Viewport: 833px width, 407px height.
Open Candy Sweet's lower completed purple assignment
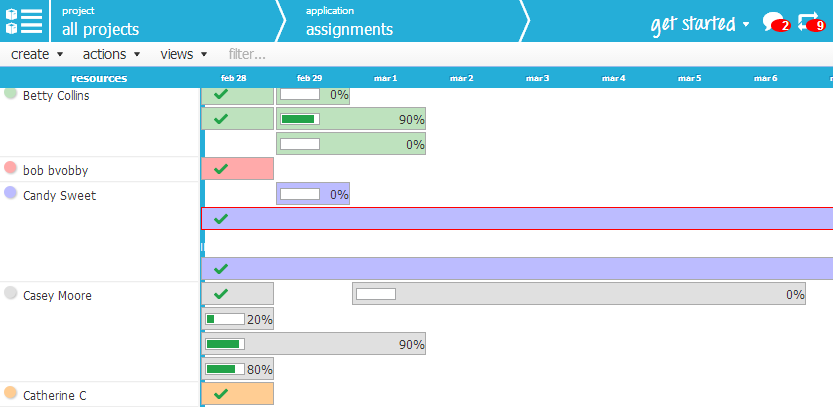[517, 268]
